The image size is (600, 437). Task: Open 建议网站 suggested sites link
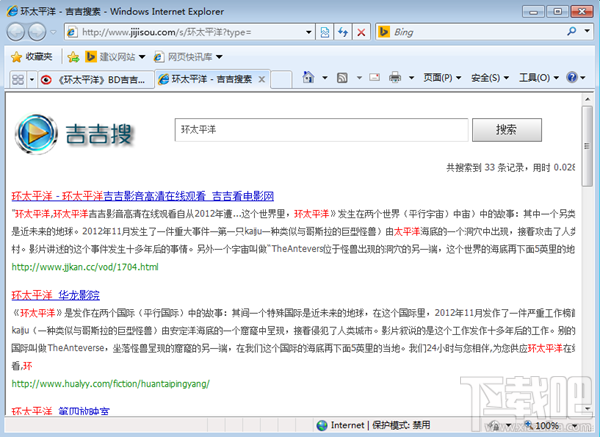tap(115, 57)
